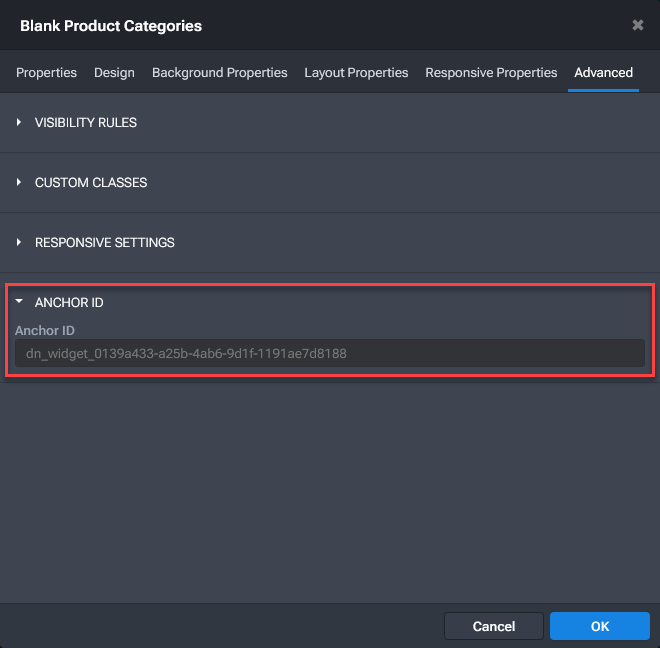Click the CUSTOM CLASSES section title
This screenshot has width=660, height=648.
(91, 182)
